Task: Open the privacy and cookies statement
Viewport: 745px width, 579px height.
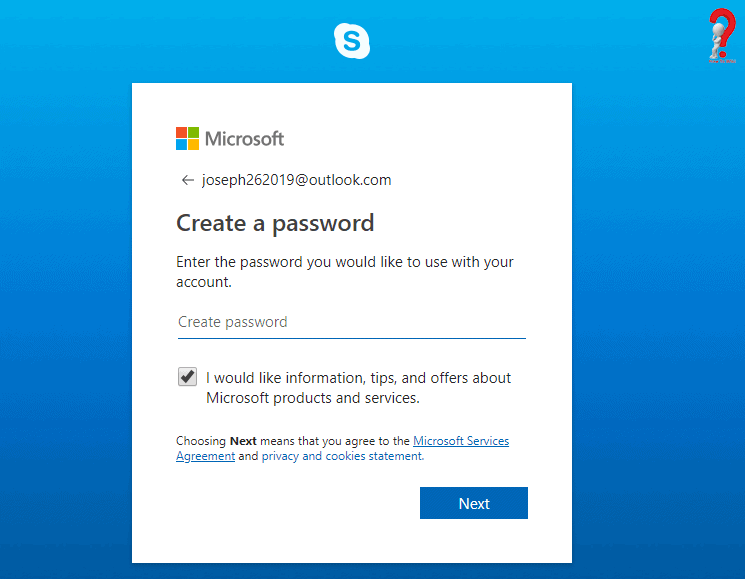Action: point(343,456)
